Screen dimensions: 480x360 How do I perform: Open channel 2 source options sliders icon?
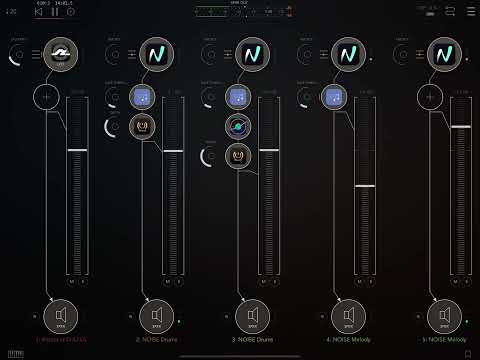[x=132, y=54]
